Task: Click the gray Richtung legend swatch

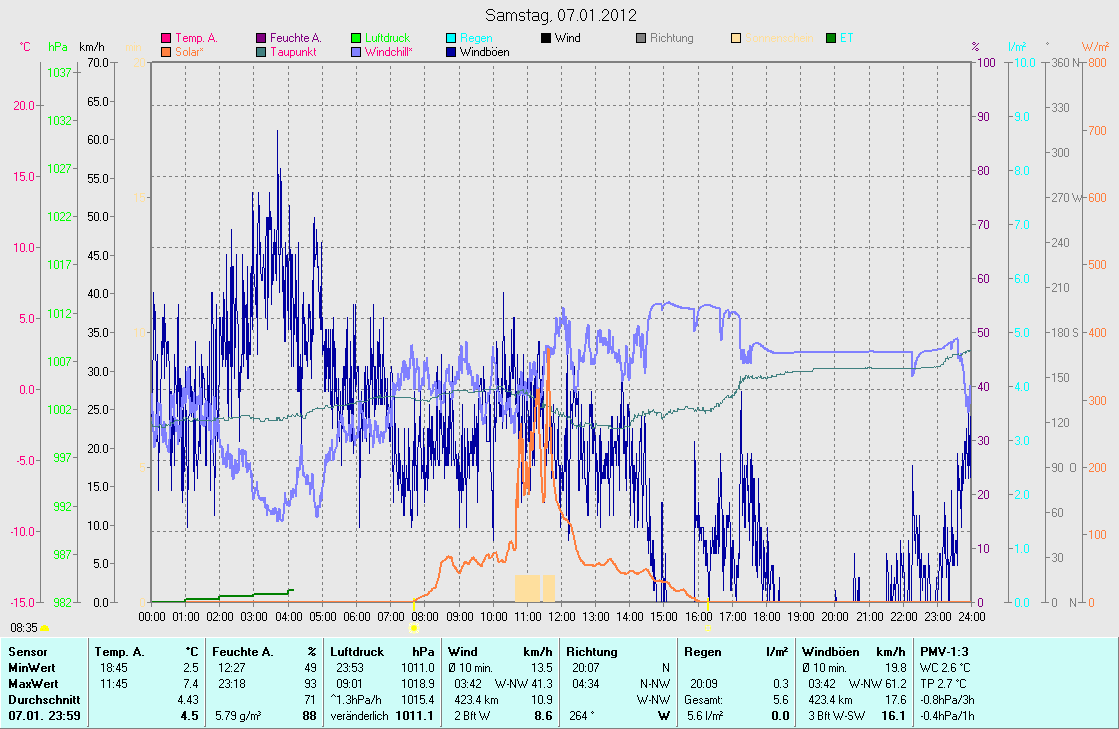Action: [x=641, y=38]
